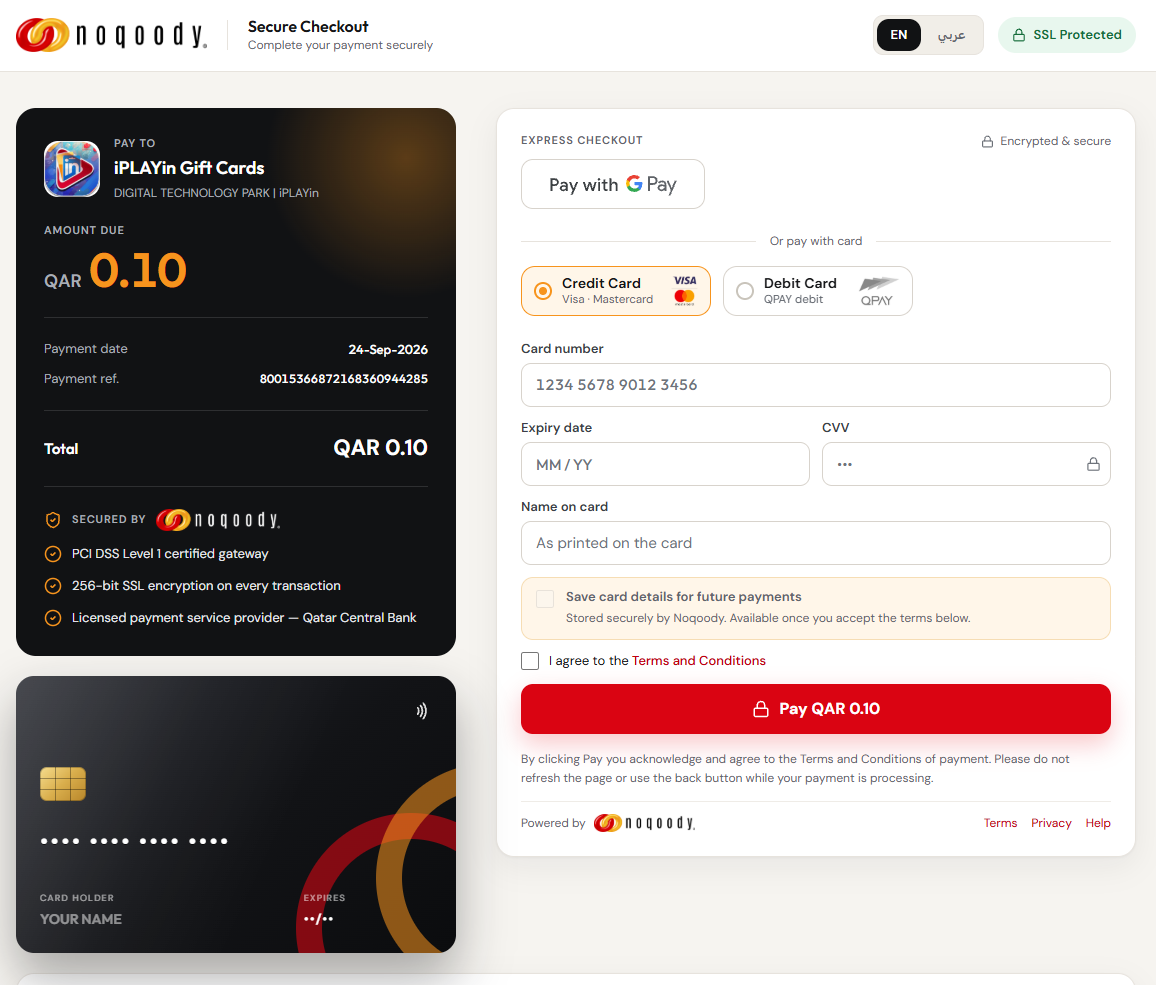The height and width of the screenshot is (985, 1156).
Task: Click the SSL Protected badge
Action: [x=1066, y=35]
